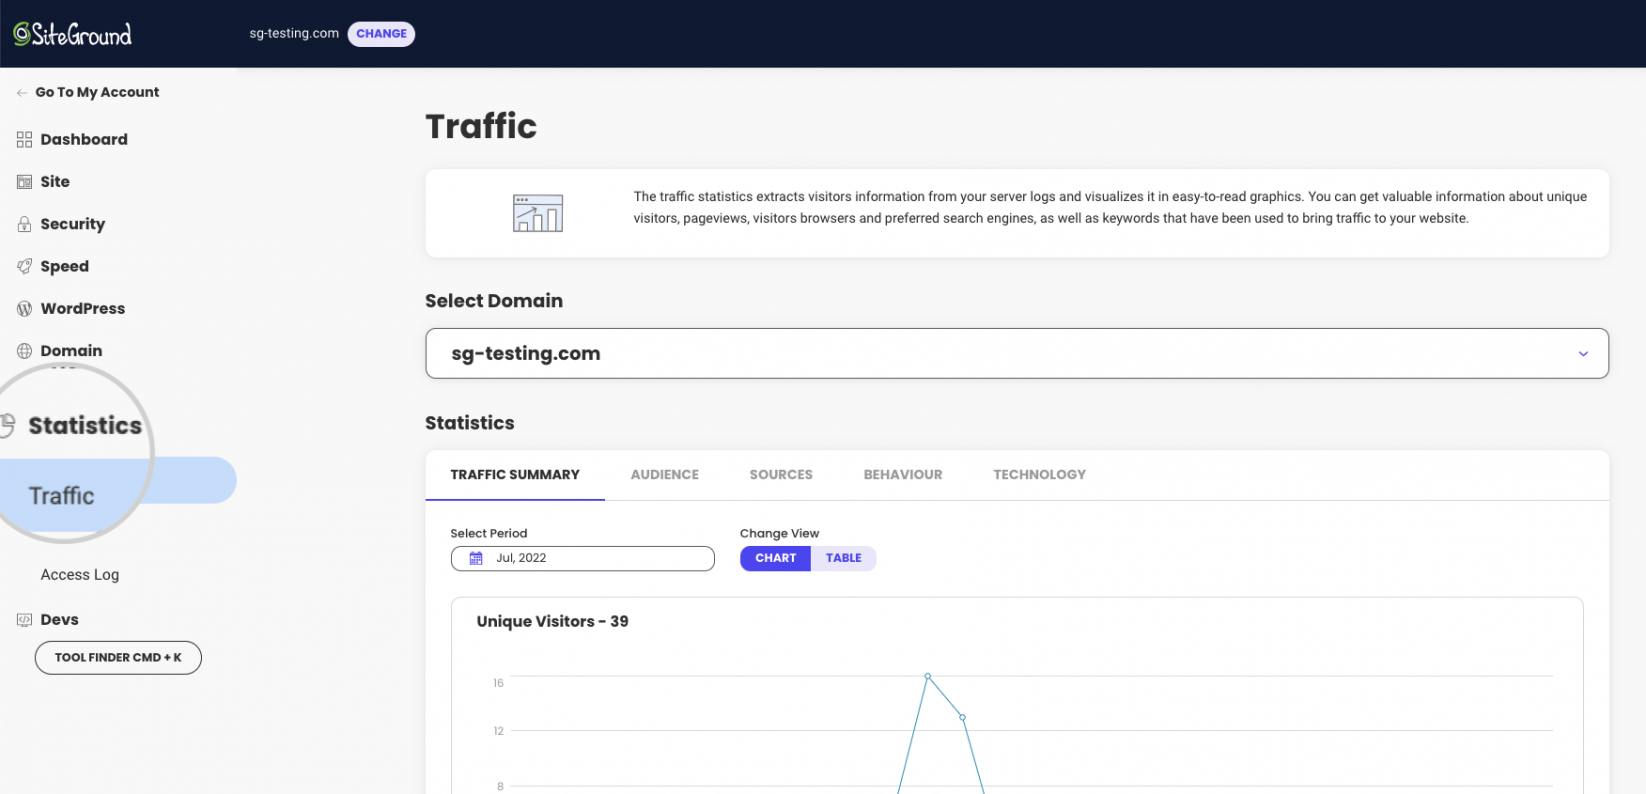Click the Dashboard grid icon
This screenshot has width=1646, height=794.
pyautogui.click(x=24, y=140)
